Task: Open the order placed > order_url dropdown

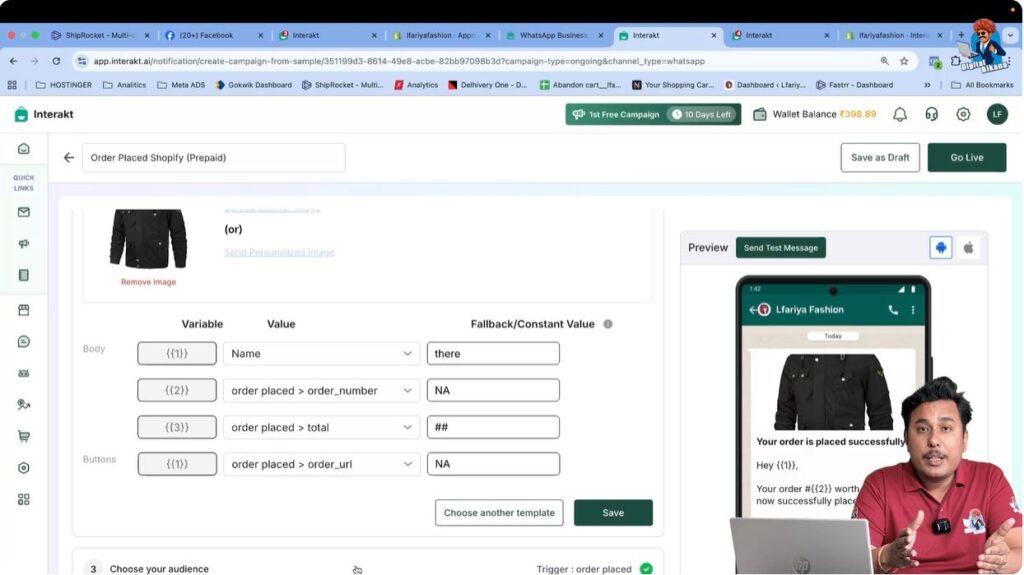Action: coord(321,464)
